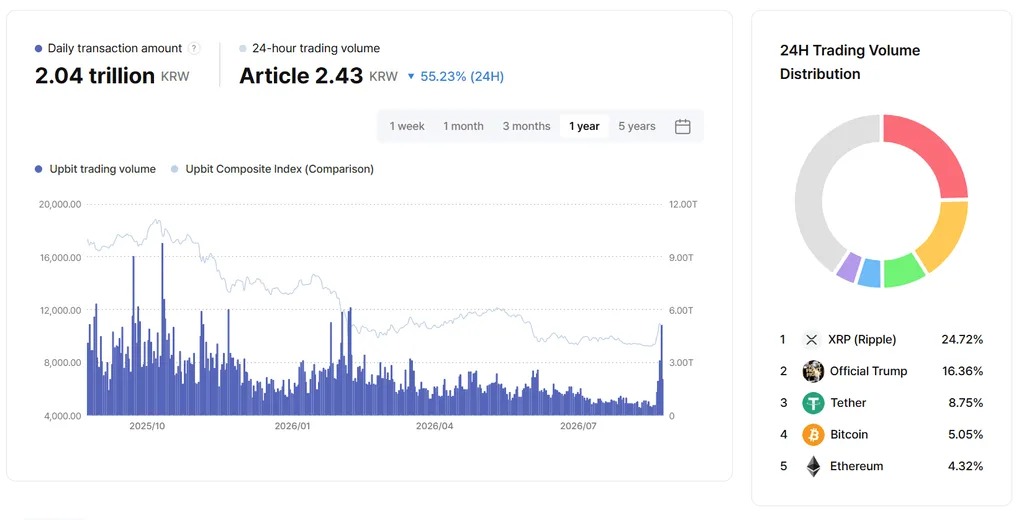Open the Tether row link
Image resolution: width=1024 pixels, height=520 pixels.
[x=882, y=403]
